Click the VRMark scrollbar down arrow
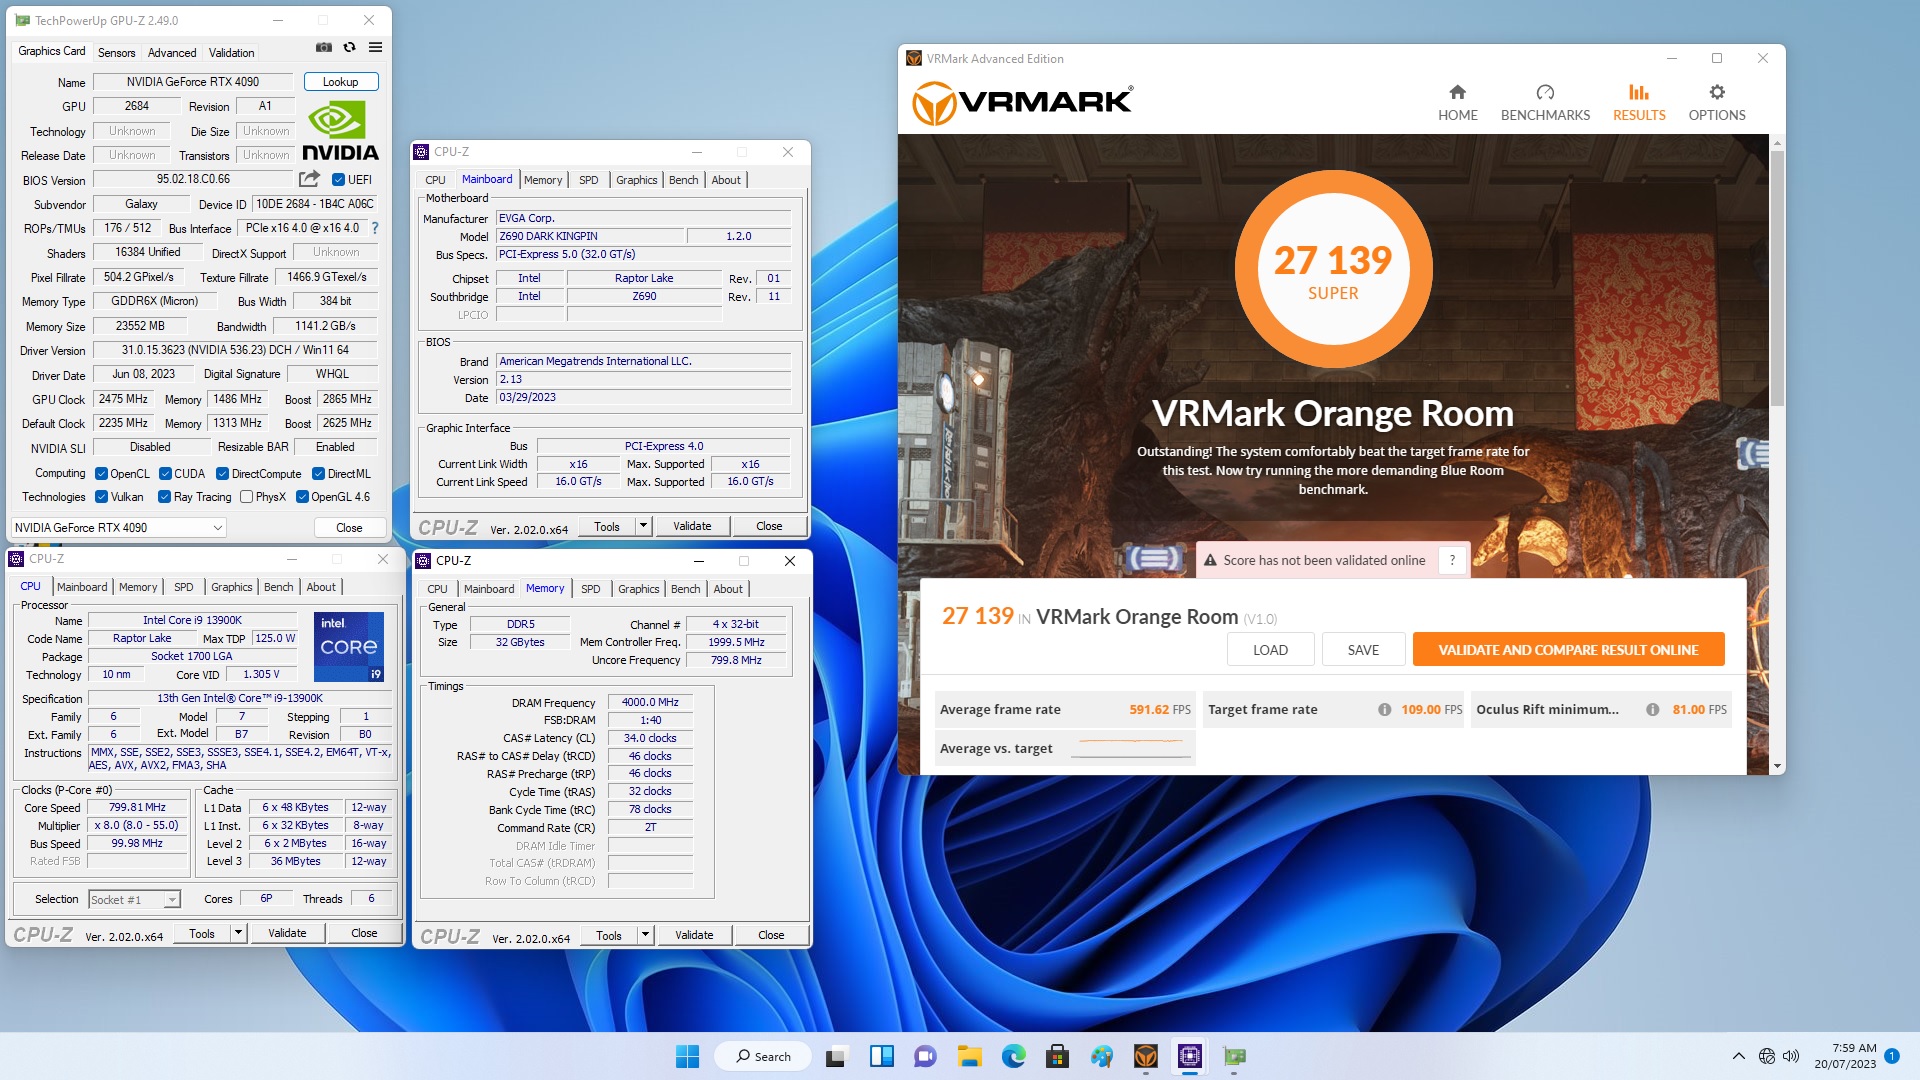This screenshot has height=1080, width=1920. (1776, 766)
